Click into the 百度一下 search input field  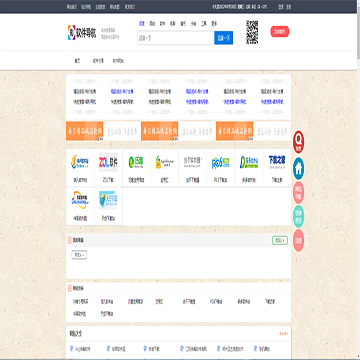(176, 38)
